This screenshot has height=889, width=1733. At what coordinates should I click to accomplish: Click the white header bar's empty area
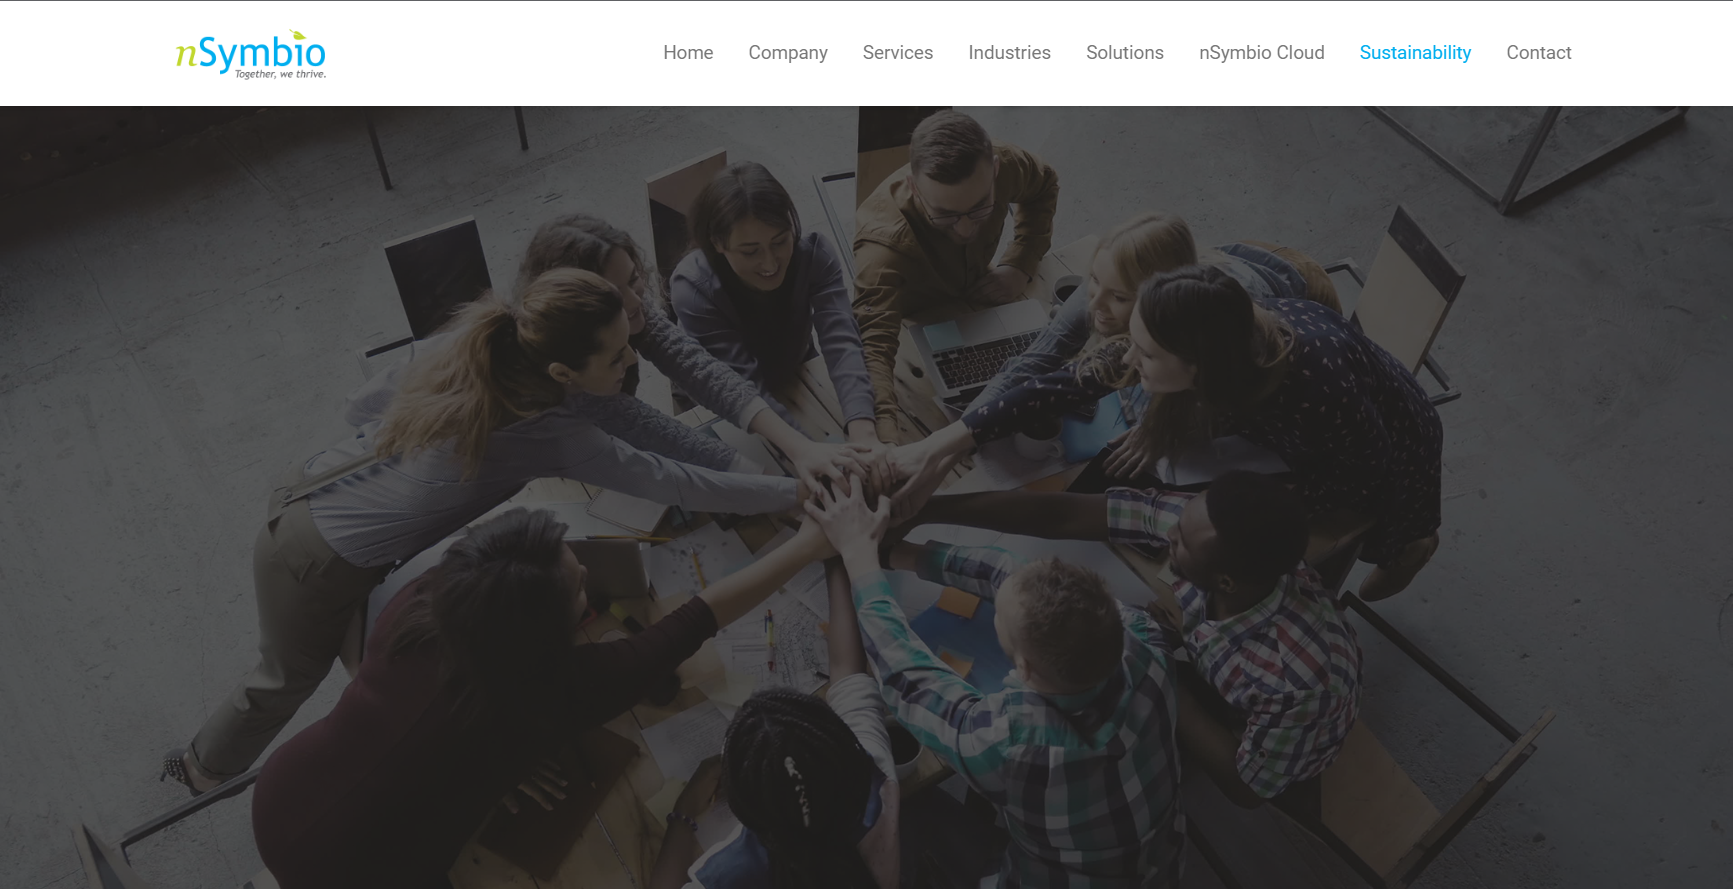point(480,53)
